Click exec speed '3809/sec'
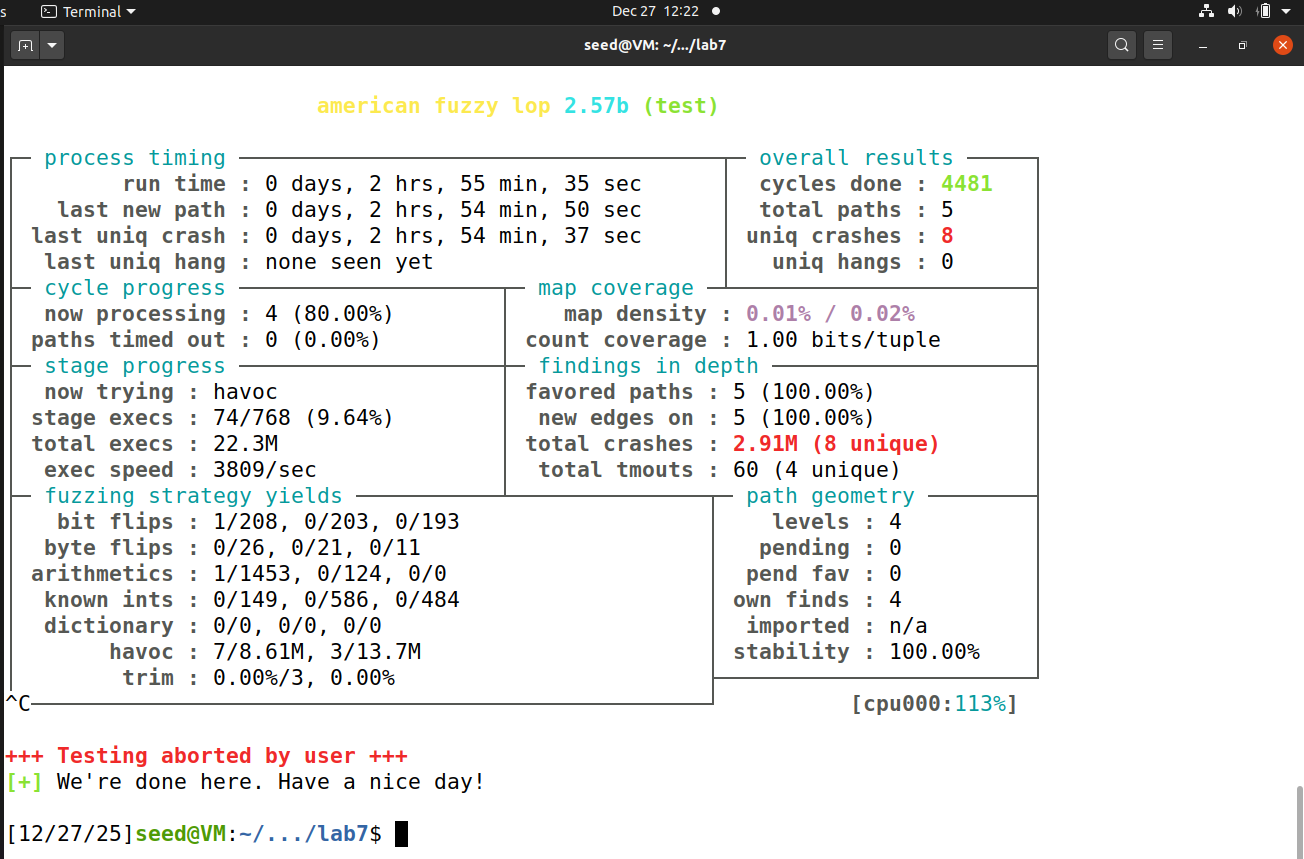1304x859 pixels. tap(265, 470)
